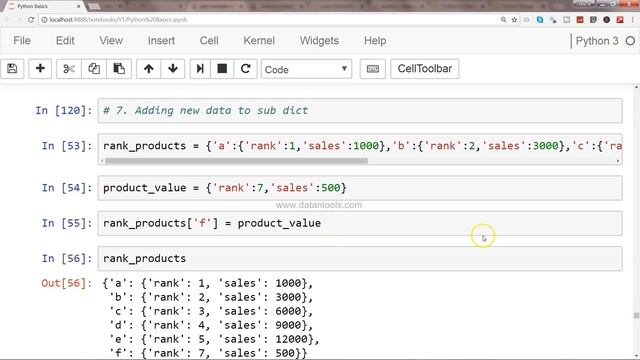Reload the page in browser
This screenshot has height=360, width=640.
tap(31, 20)
